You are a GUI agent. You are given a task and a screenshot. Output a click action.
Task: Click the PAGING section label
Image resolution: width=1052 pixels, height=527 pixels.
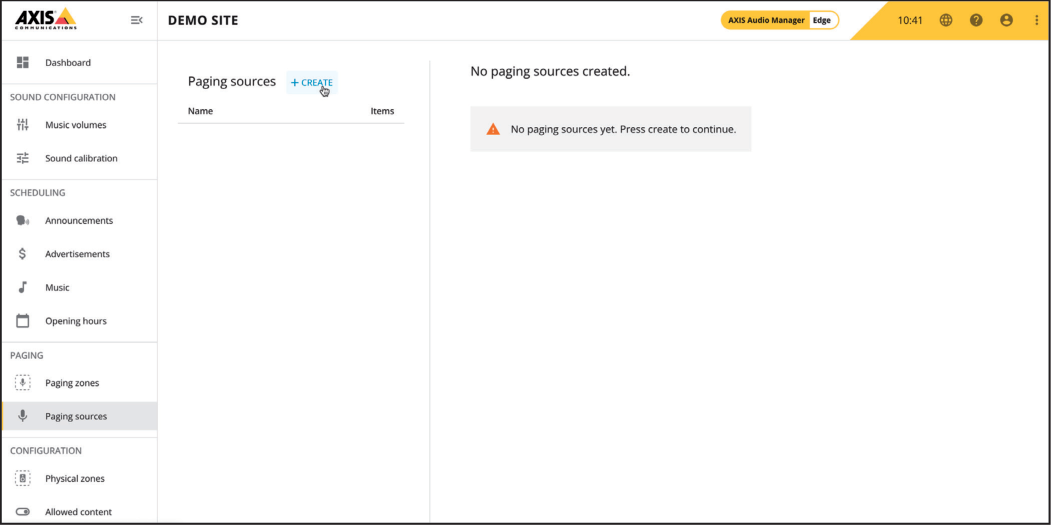coord(27,355)
